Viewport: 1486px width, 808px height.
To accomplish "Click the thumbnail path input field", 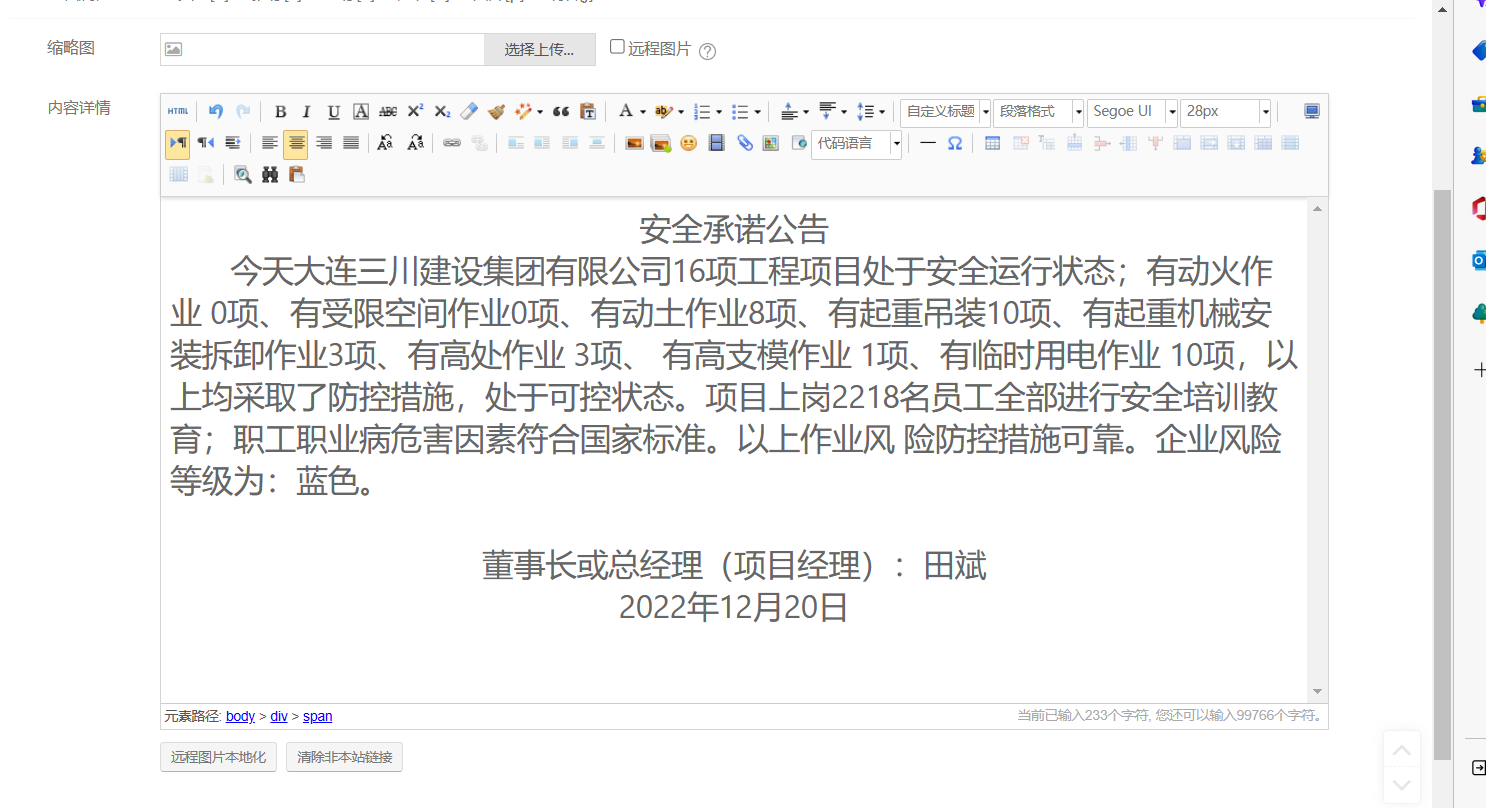I will click(x=322, y=50).
